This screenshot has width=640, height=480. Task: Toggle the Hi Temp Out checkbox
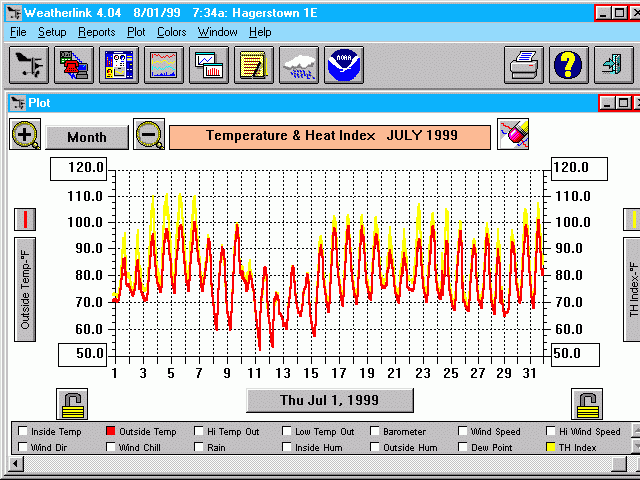(x=199, y=431)
